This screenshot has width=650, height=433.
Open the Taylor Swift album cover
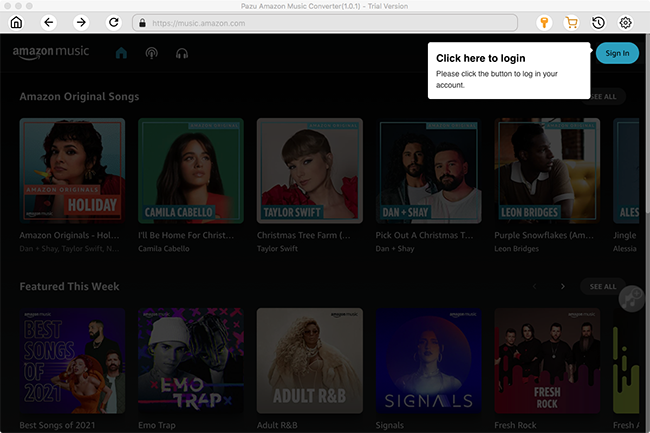pos(310,171)
